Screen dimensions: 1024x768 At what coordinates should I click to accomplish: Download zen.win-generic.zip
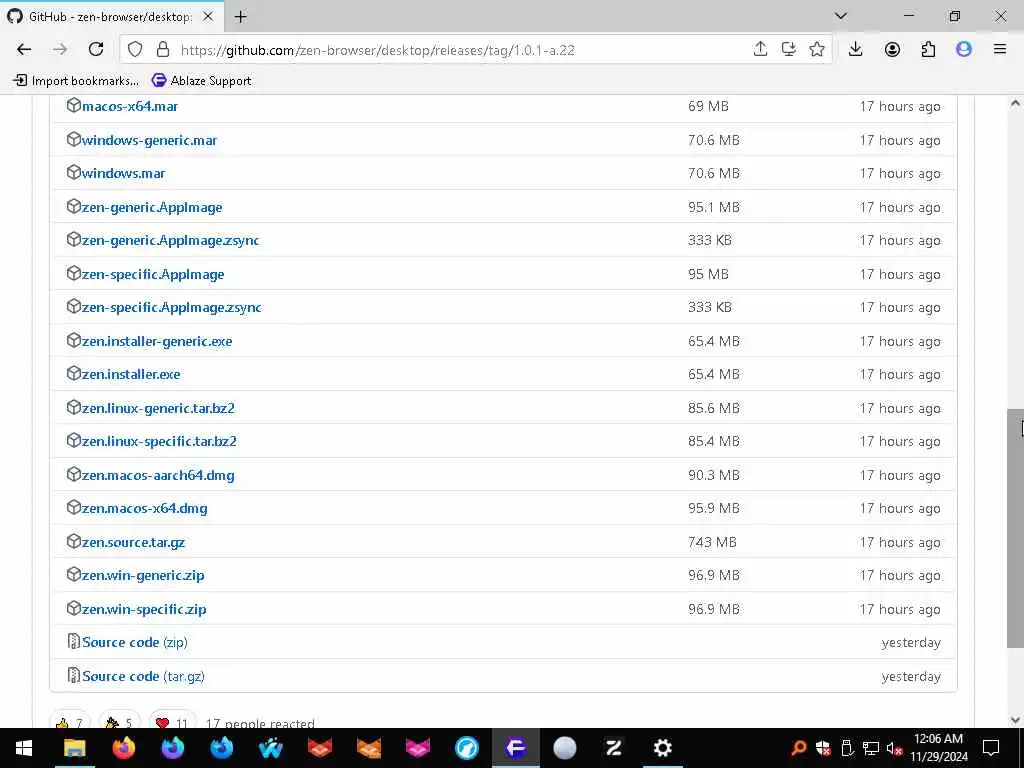pyautogui.click(x=143, y=576)
